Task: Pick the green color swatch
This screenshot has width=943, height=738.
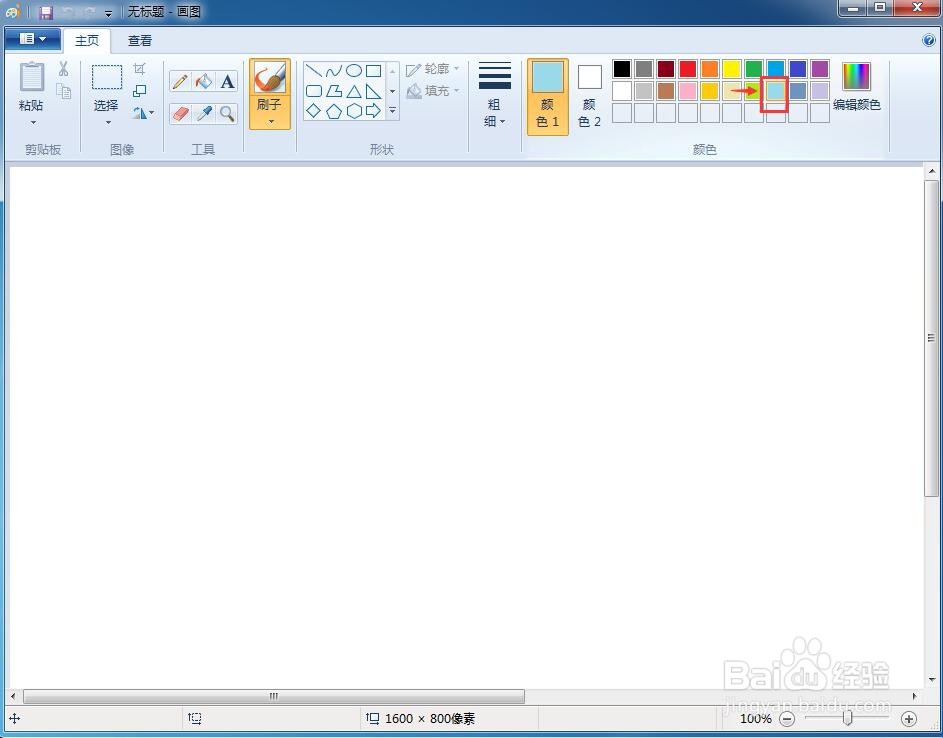Action: coord(754,69)
